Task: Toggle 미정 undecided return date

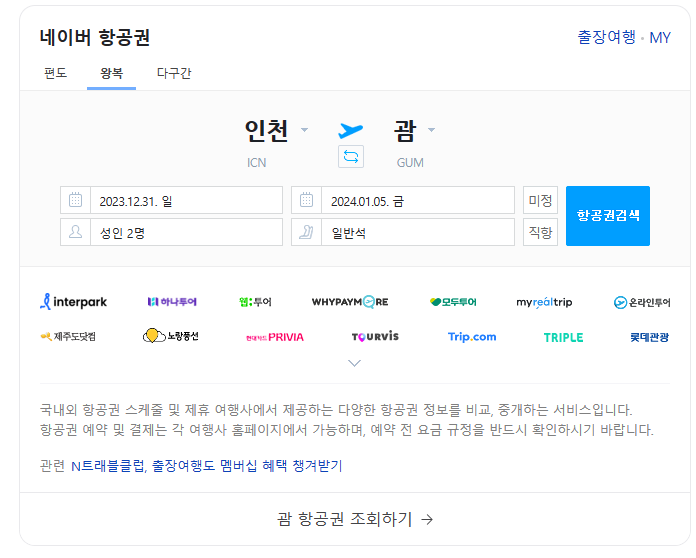Action: tap(540, 200)
